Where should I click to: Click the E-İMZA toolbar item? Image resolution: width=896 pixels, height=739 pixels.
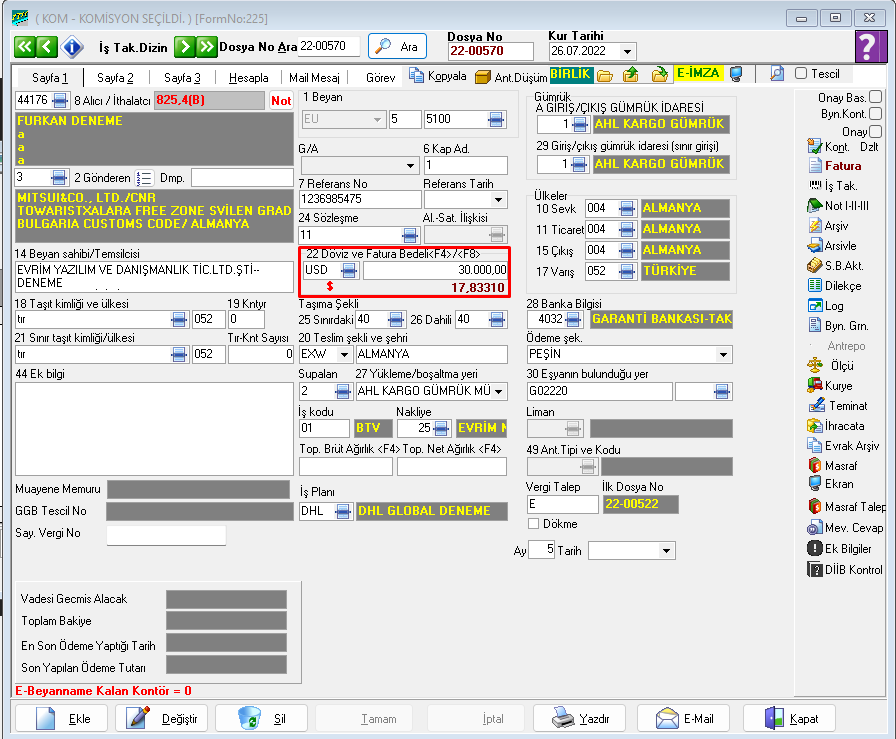[698, 74]
